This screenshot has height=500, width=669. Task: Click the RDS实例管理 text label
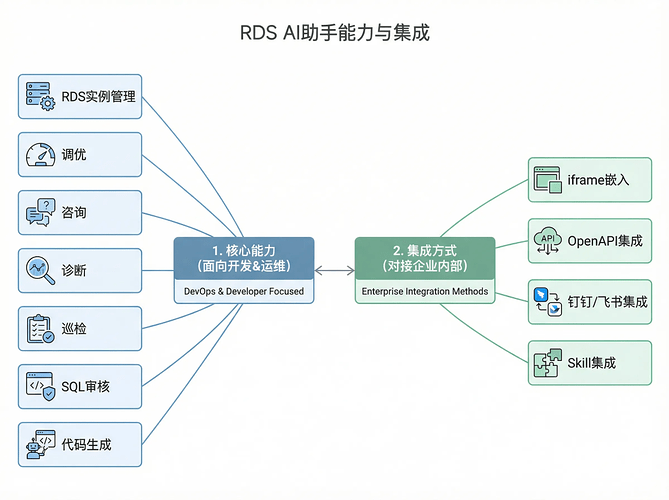point(98,97)
